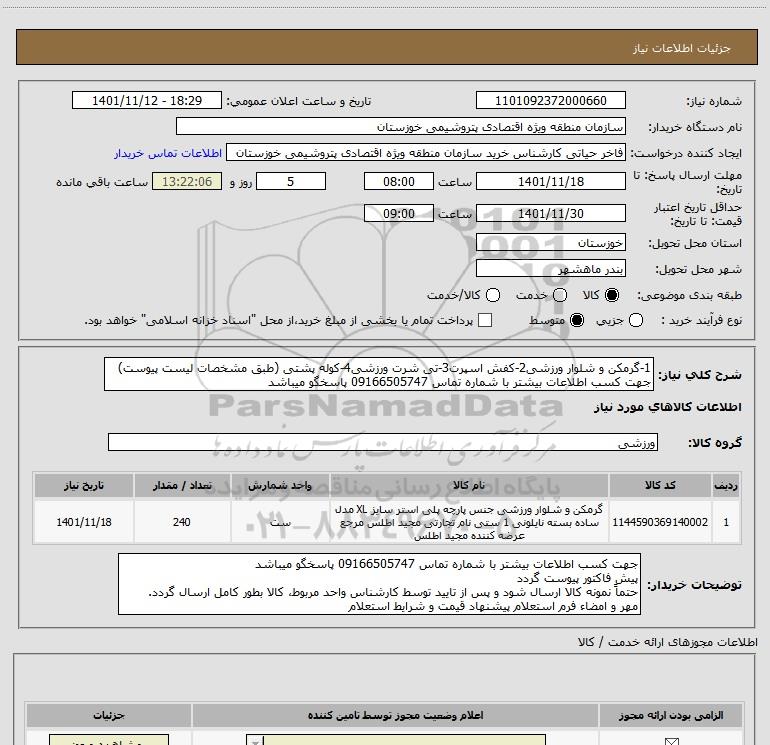Click the نام کالا column header
This screenshot has height=745, width=770.
(468, 486)
